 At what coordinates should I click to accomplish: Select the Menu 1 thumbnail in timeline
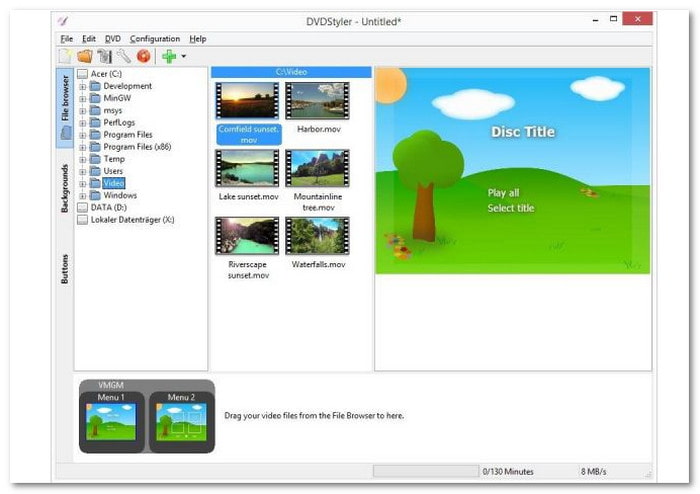111,421
